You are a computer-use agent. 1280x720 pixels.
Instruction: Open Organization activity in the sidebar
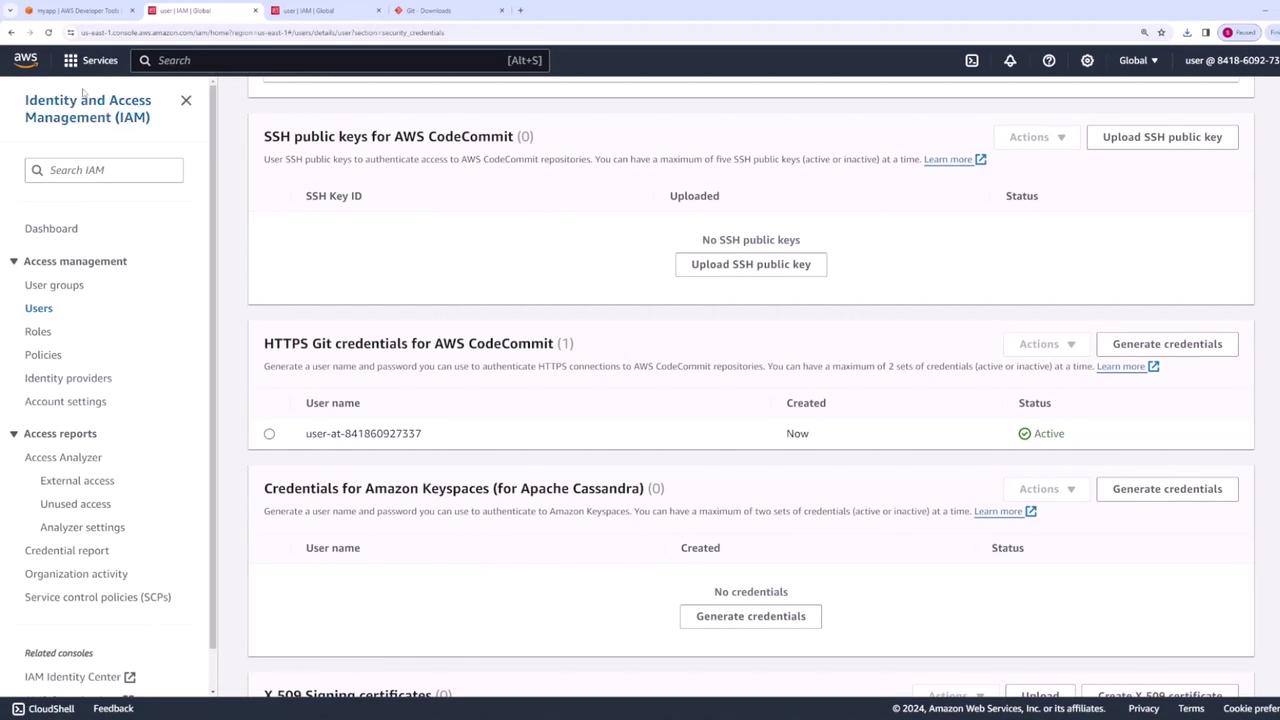coord(76,574)
